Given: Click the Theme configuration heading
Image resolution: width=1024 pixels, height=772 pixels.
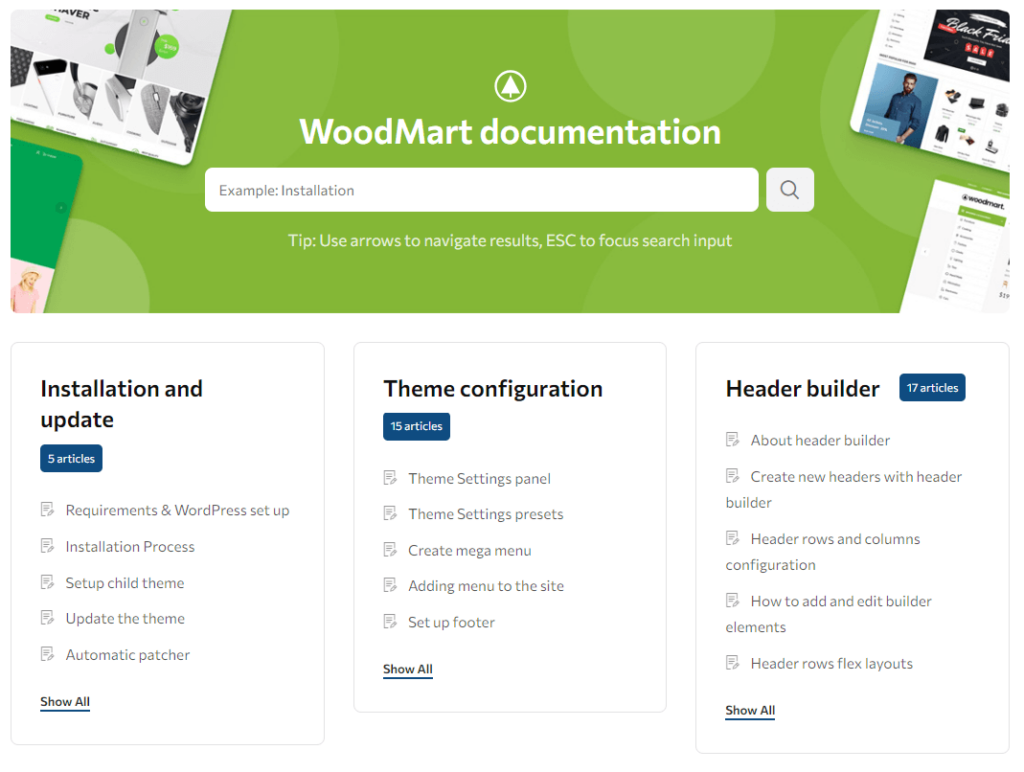Looking at the screenshot, I should 493,389.
